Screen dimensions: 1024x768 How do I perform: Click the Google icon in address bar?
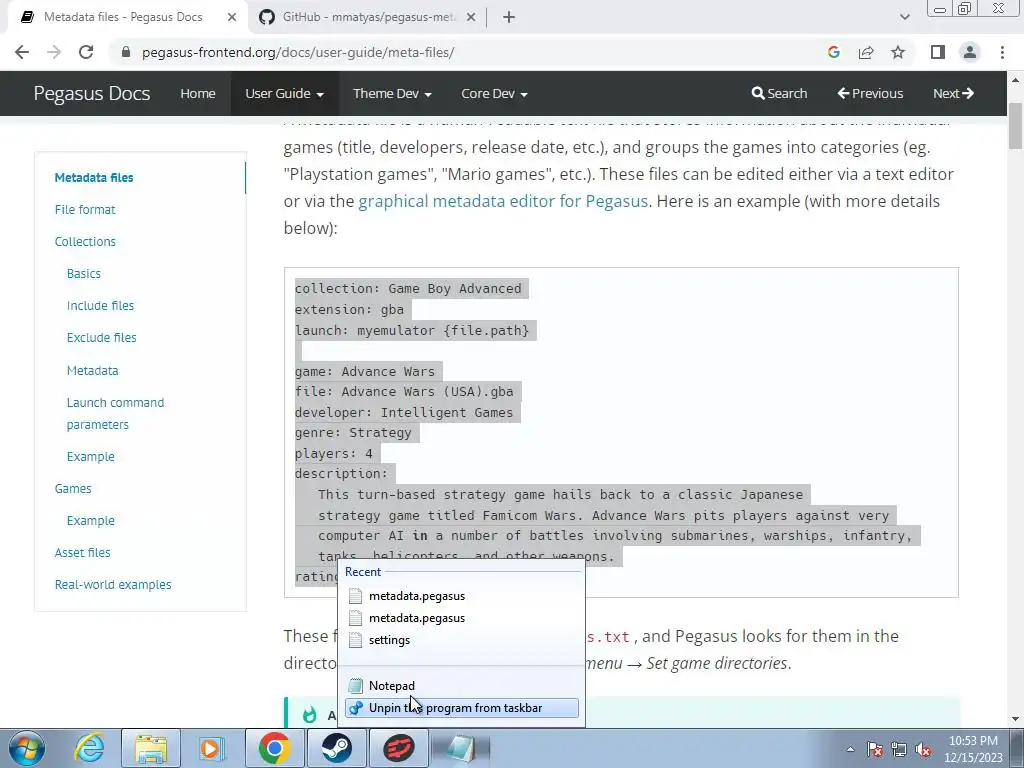[x=833, y=52]
